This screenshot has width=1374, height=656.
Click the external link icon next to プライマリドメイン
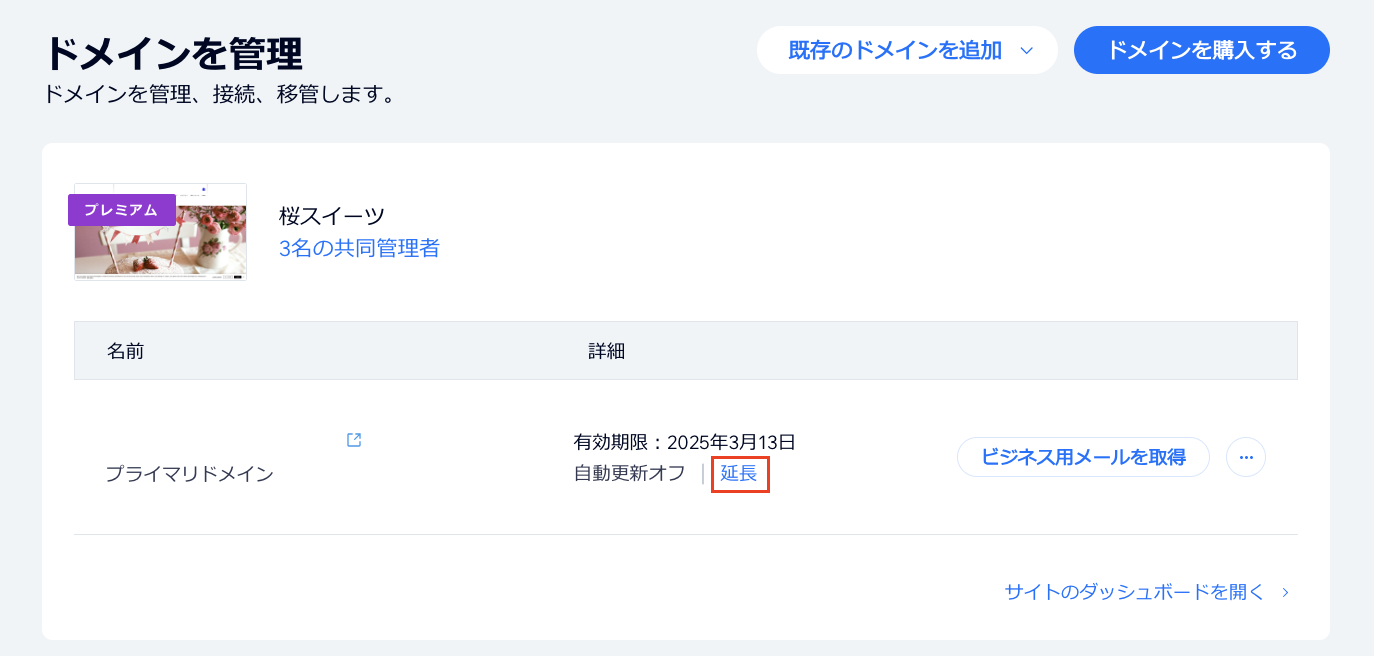click(x=353, y=439)
